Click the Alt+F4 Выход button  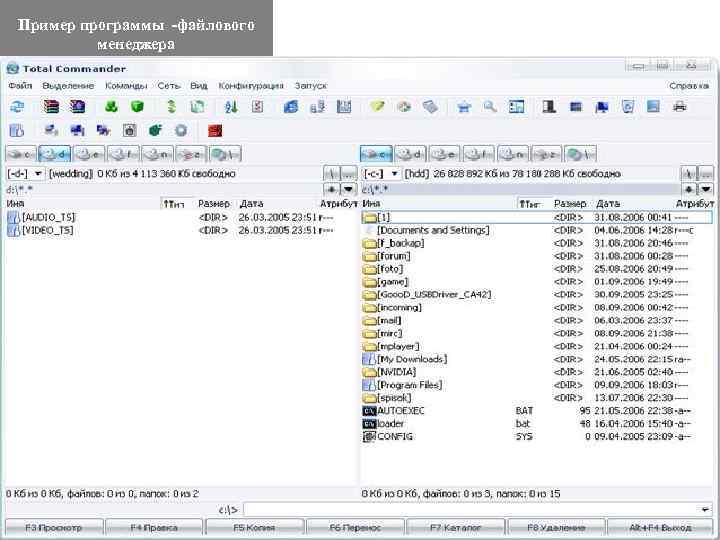tap(660, 528)
